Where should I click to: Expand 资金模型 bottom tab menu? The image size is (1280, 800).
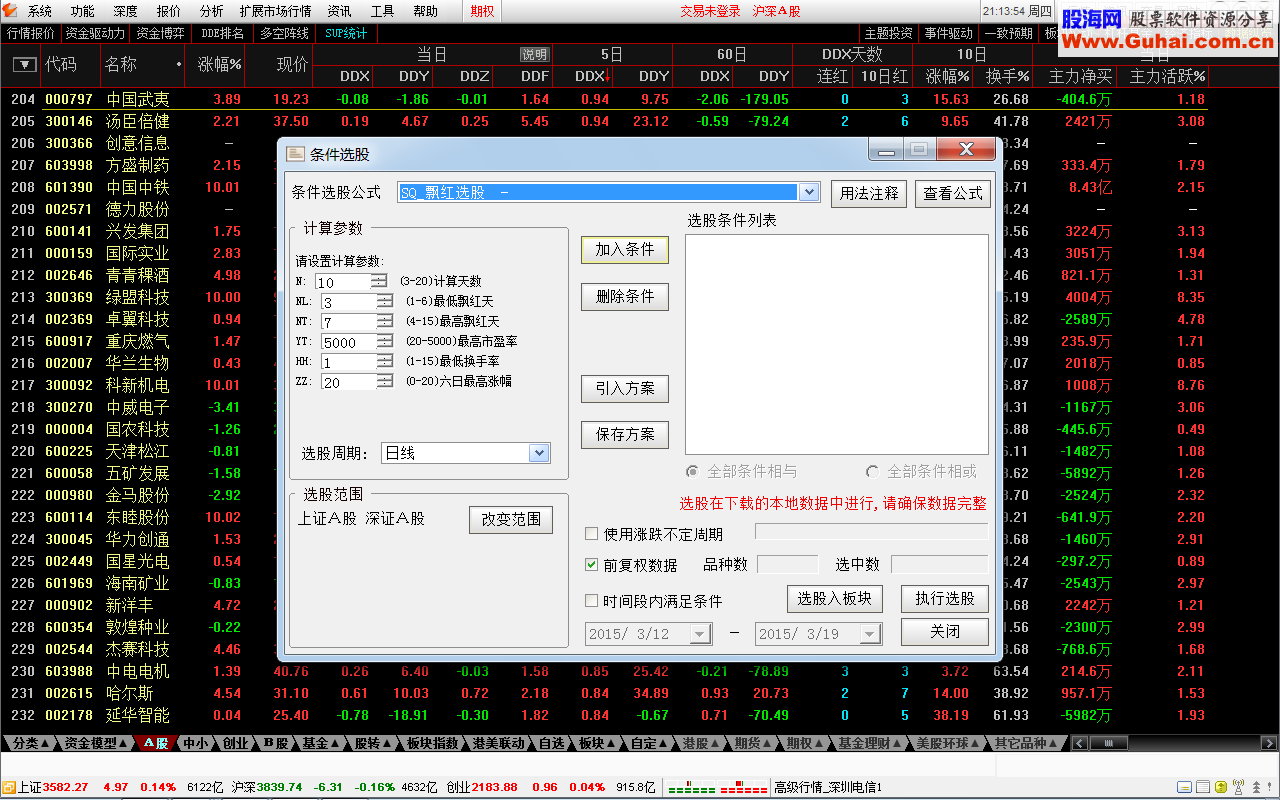(96, 744)
